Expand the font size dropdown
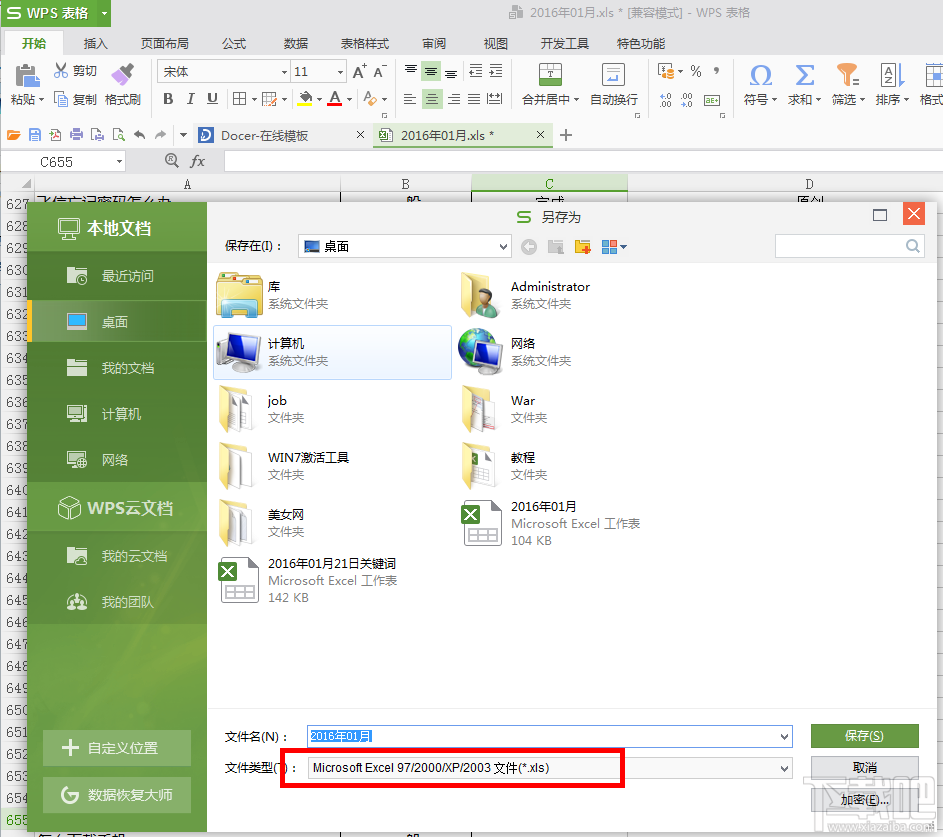The image size is (943, 837). coord(339,71)
